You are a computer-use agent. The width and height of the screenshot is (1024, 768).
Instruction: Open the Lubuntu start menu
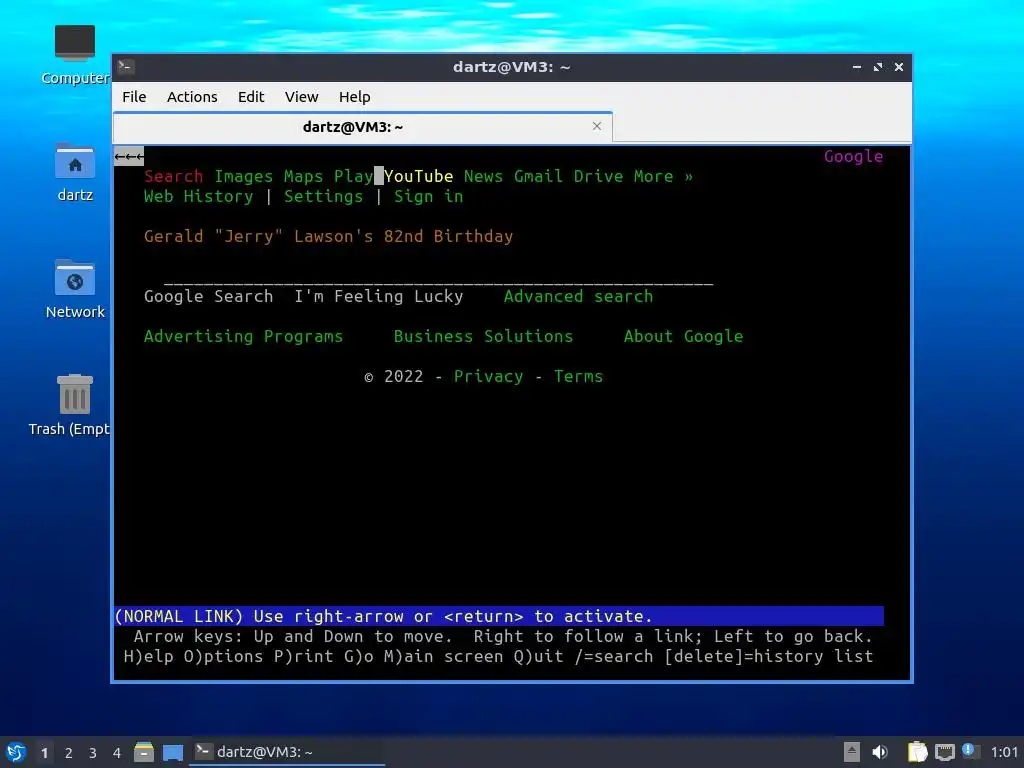coord(16,752)
